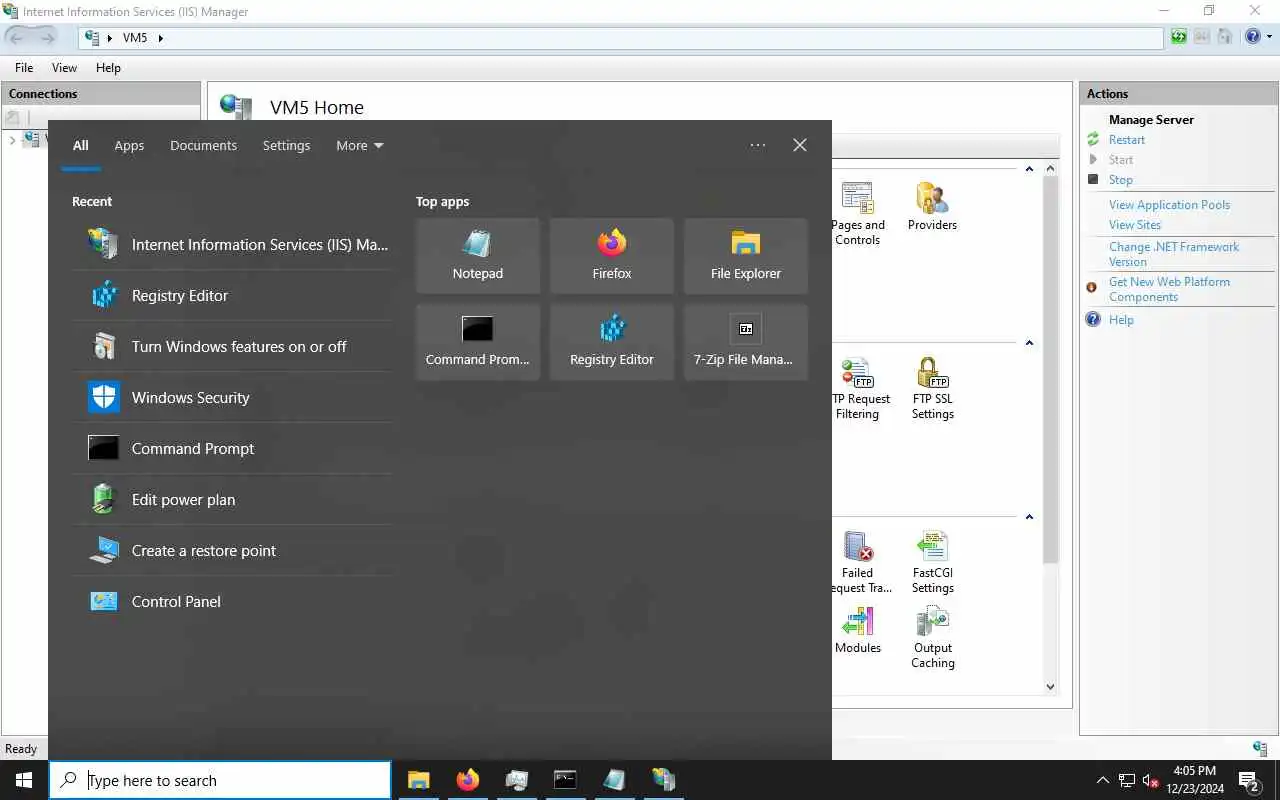
Task: Open 7-Zip File Manager tile
Action: tap(745, 342)
